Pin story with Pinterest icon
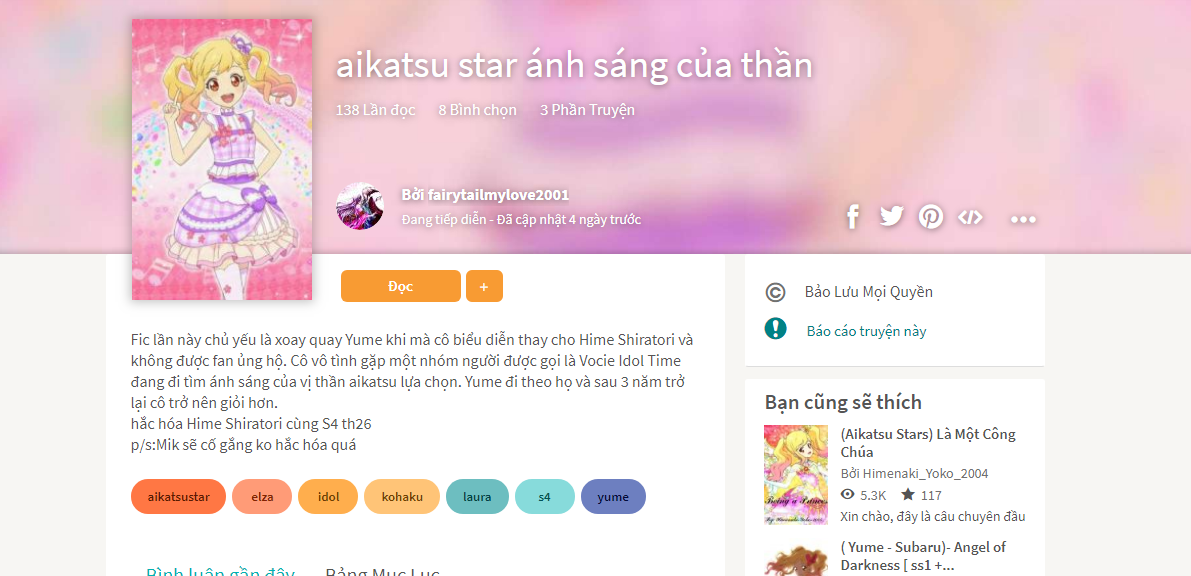Screen dimensions: 1191x576 point(930,217)
